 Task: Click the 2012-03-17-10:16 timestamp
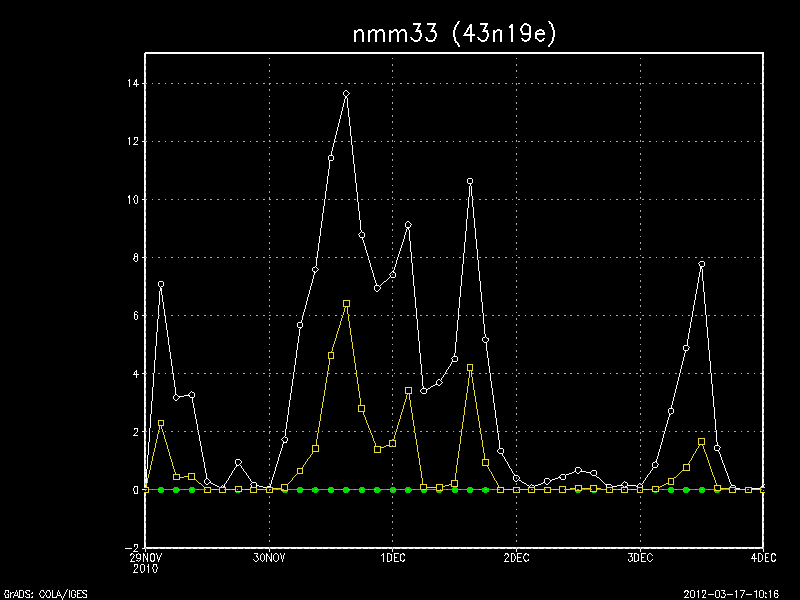731,594
